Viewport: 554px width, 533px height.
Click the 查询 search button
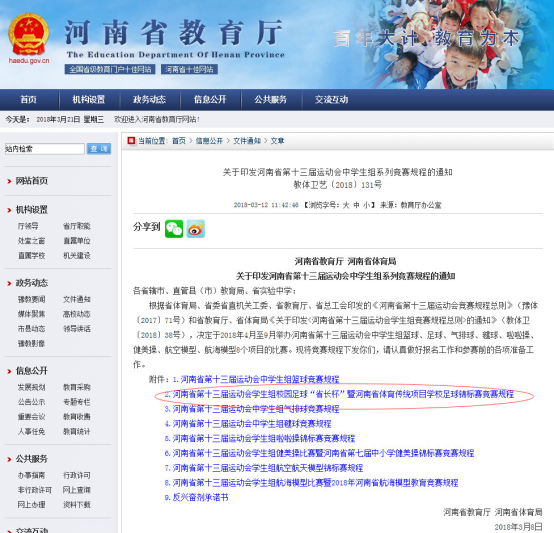(x=99, y=149)
